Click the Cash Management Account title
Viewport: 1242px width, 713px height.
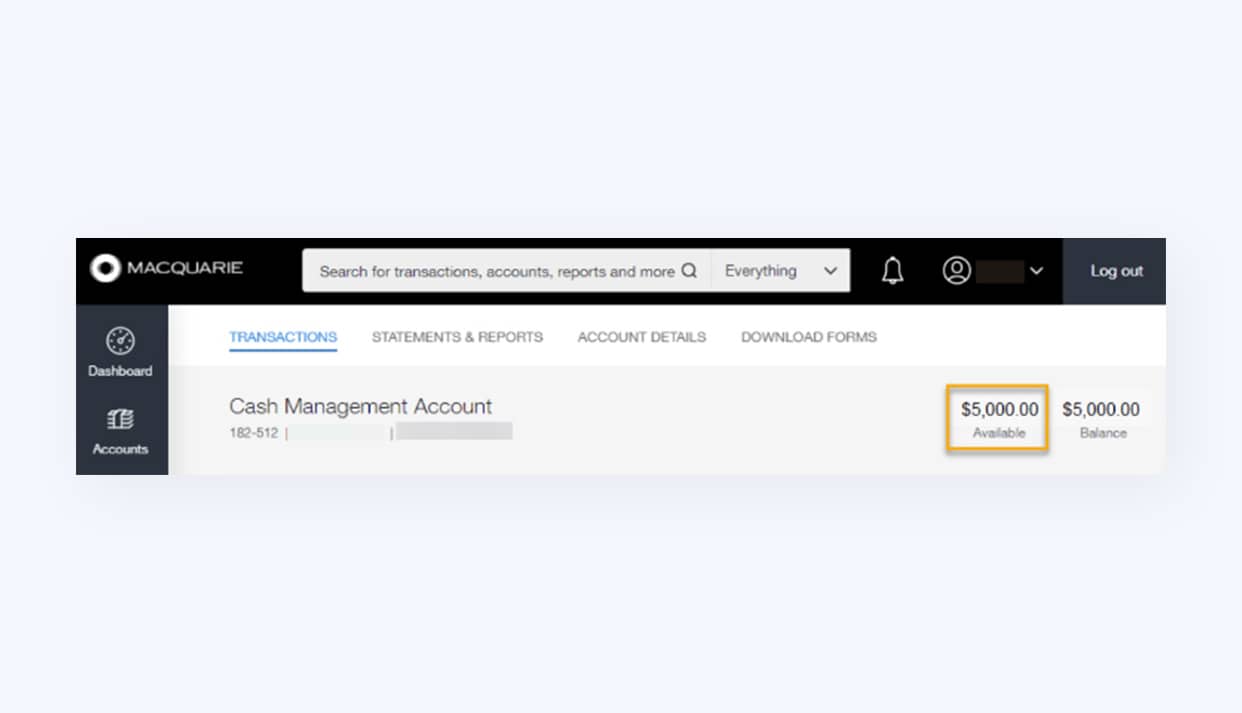pyautogui.click(x=361, y=406)
